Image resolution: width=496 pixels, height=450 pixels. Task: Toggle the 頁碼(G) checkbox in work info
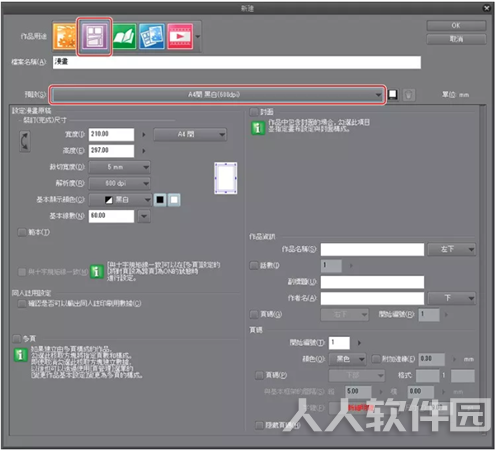click(254, 314)
